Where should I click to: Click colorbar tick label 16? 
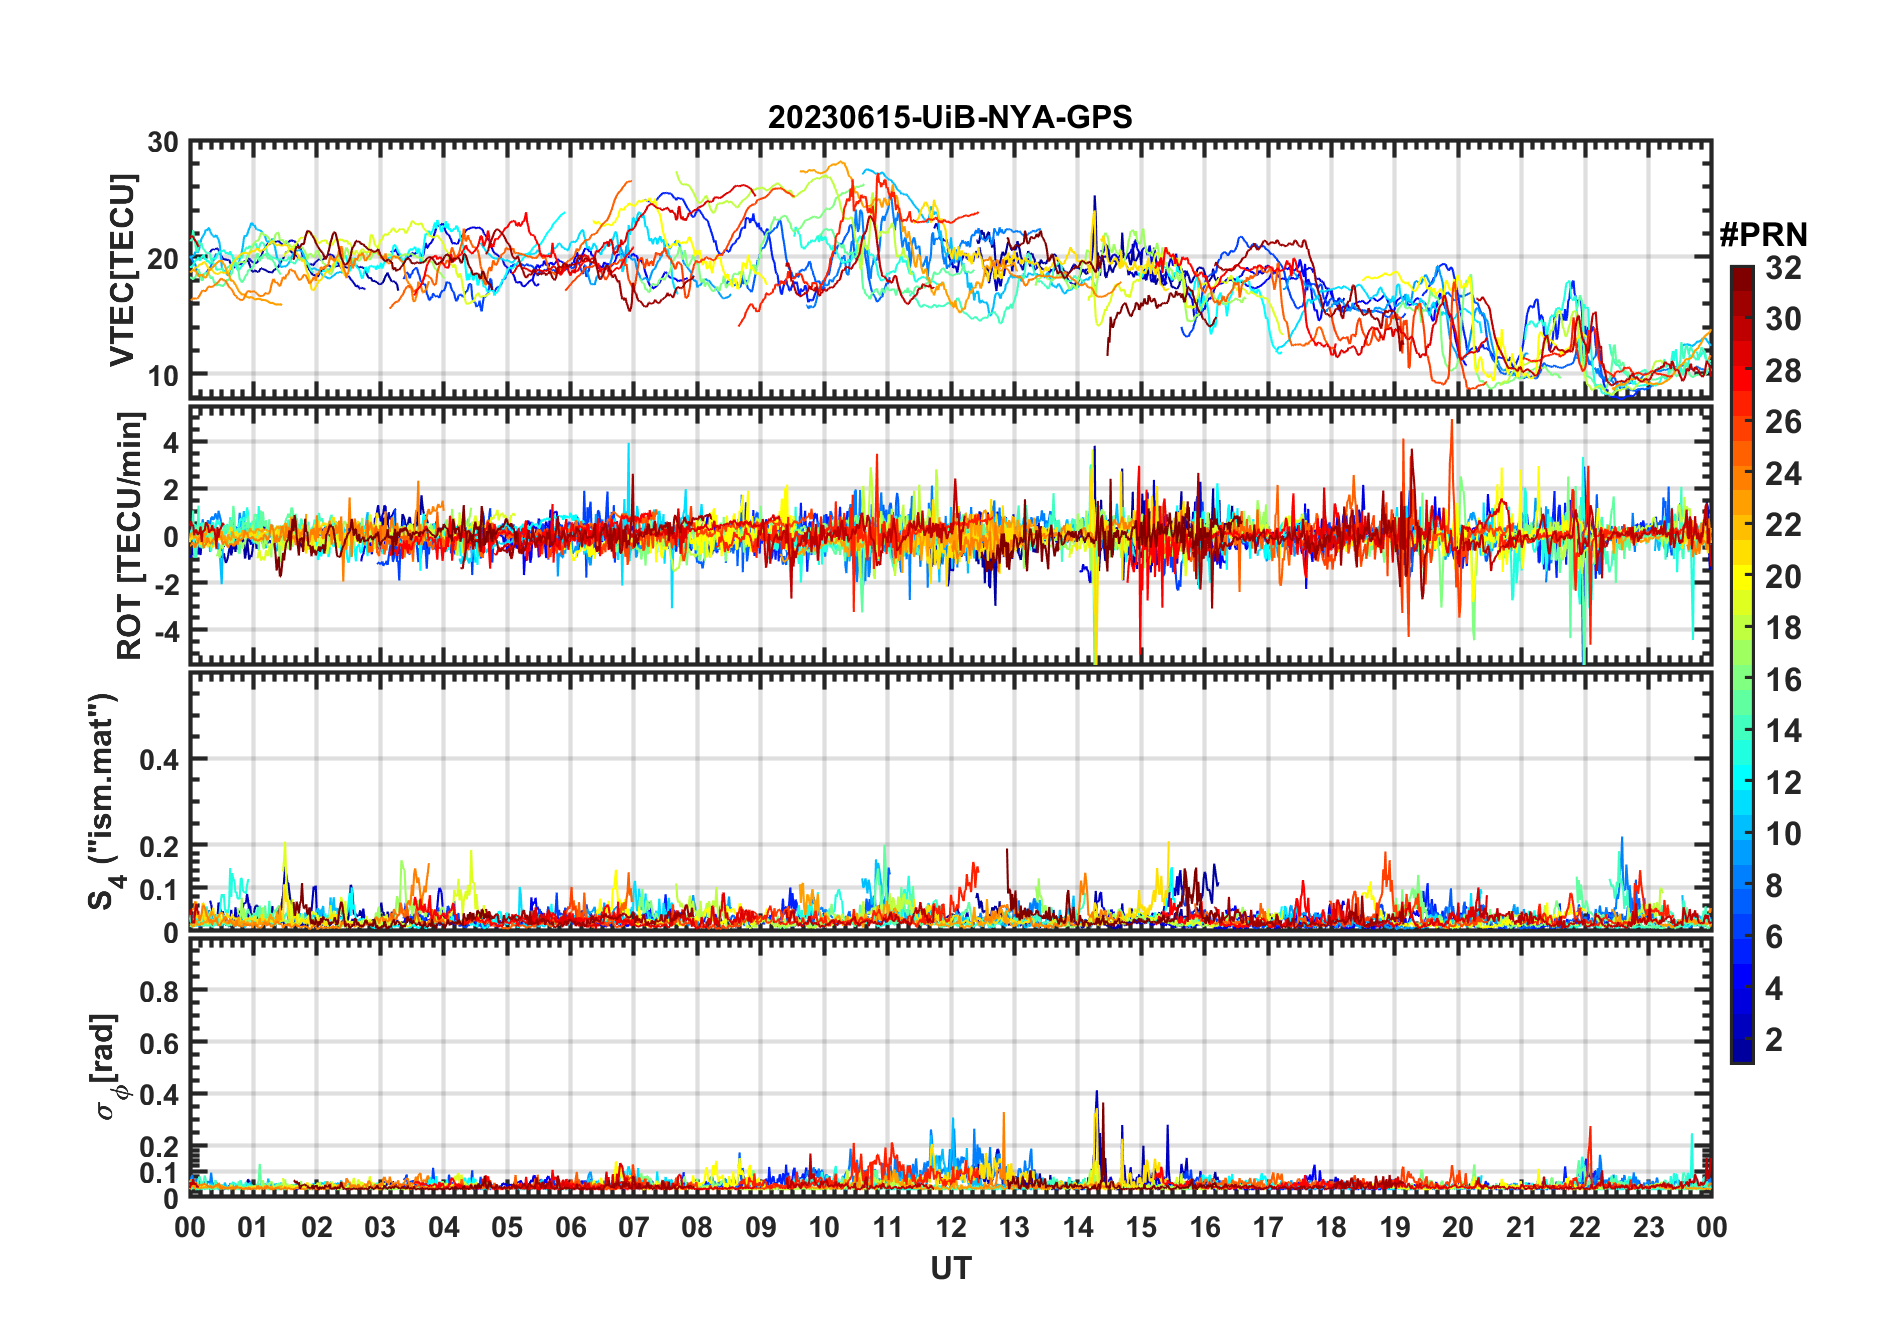click(1783, 680)
